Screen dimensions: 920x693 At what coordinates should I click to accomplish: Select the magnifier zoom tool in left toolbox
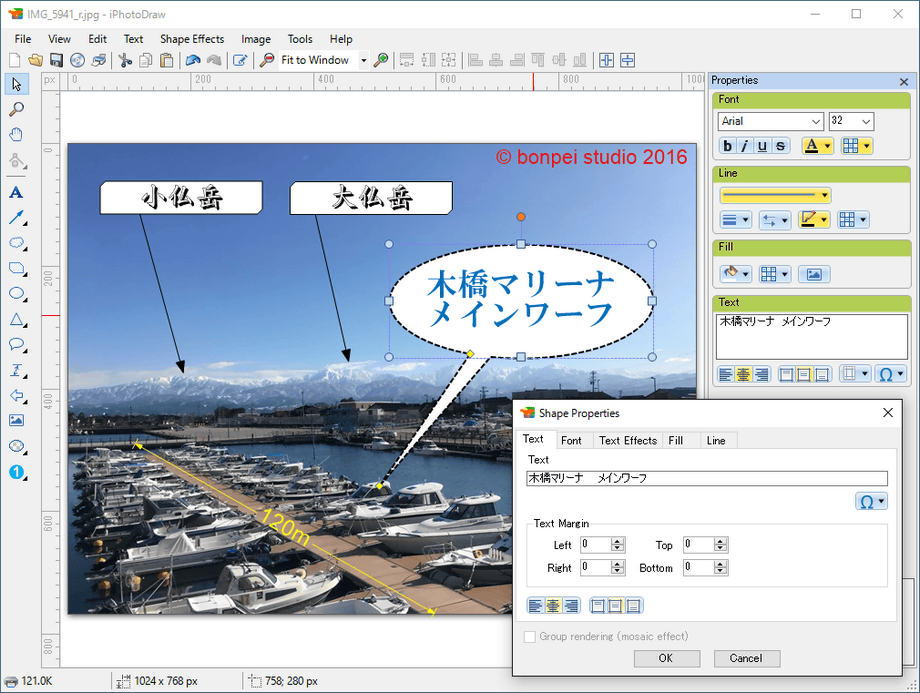(x=16, y=109)
